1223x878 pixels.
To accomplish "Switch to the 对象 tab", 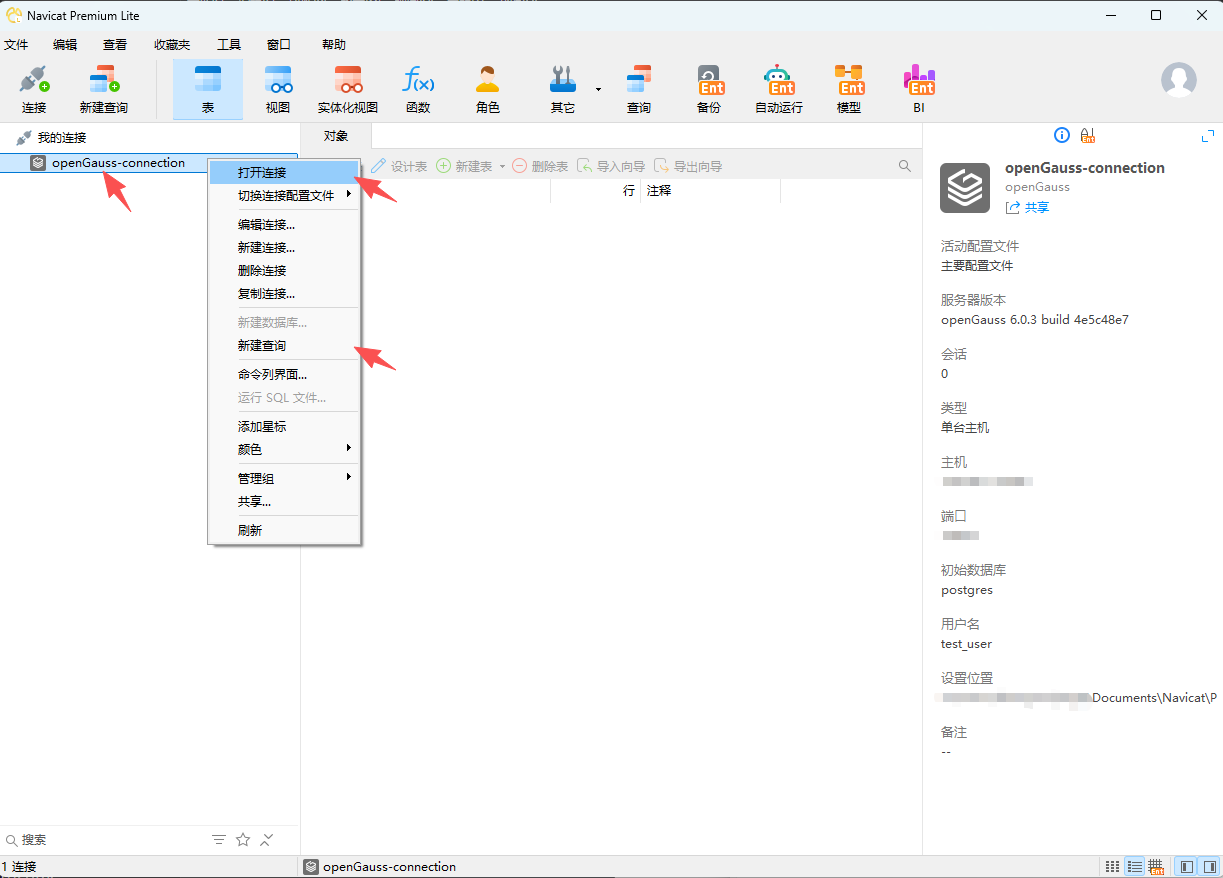I will click(336, 136).
